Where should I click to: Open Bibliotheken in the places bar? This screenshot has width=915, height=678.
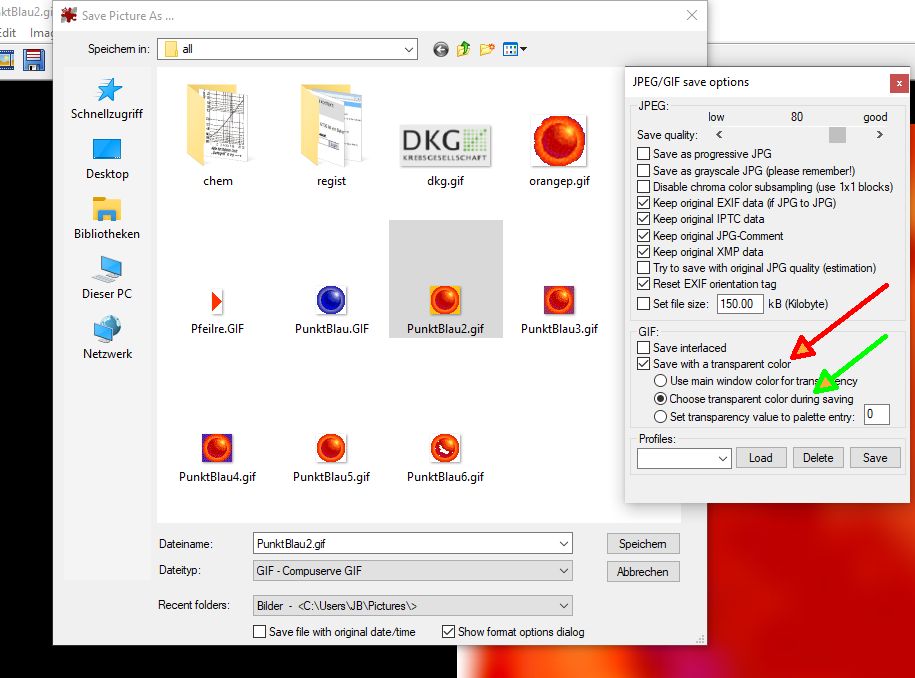tap(107, 219)
